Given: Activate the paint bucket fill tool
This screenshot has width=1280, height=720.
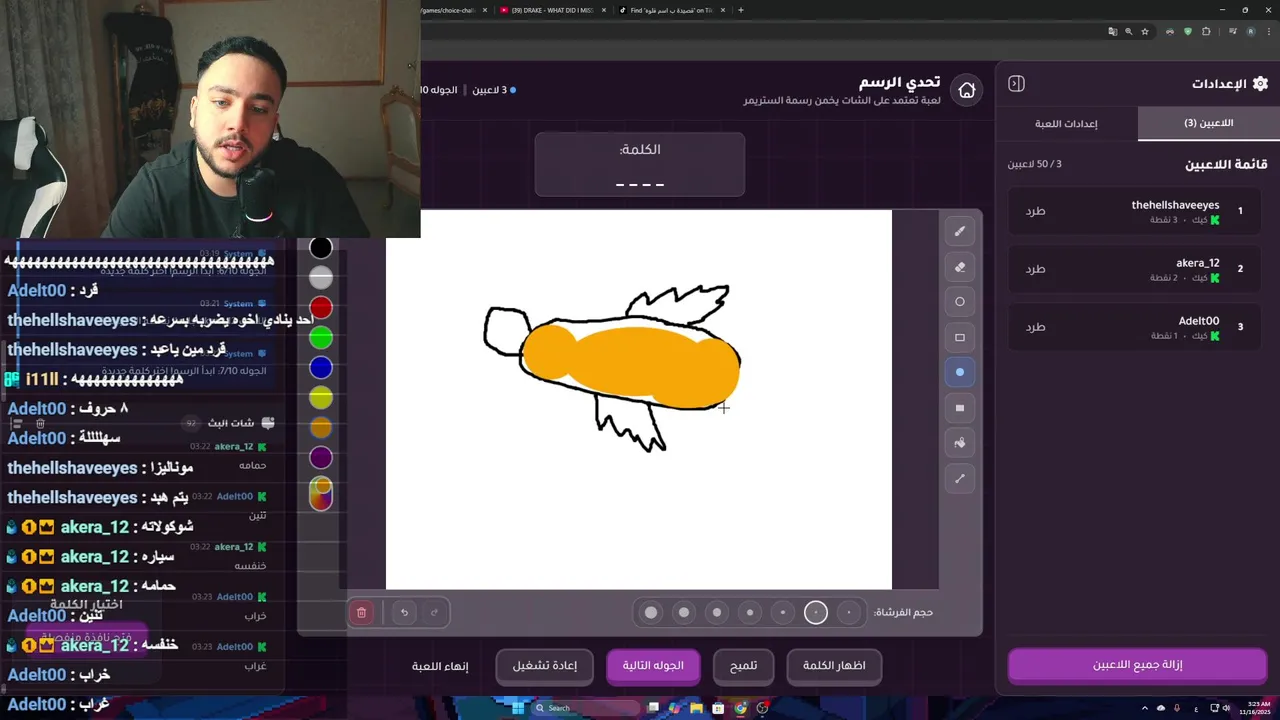Looking at the screenshot, I should [960, 443].
